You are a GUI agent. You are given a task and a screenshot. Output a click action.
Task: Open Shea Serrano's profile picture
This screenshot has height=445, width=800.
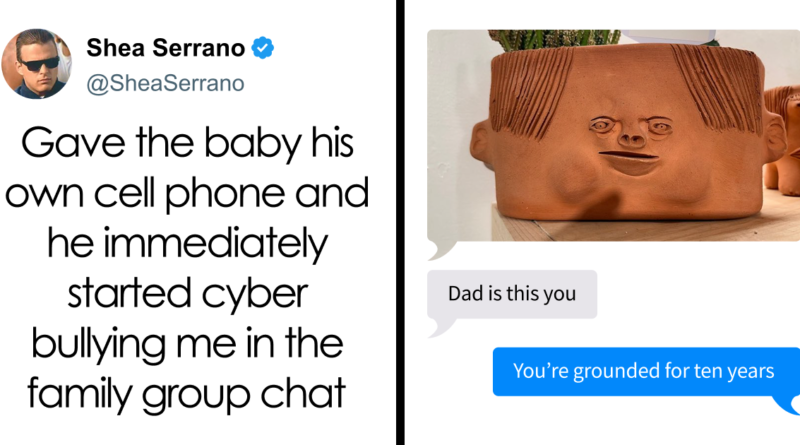click(36, 64)
